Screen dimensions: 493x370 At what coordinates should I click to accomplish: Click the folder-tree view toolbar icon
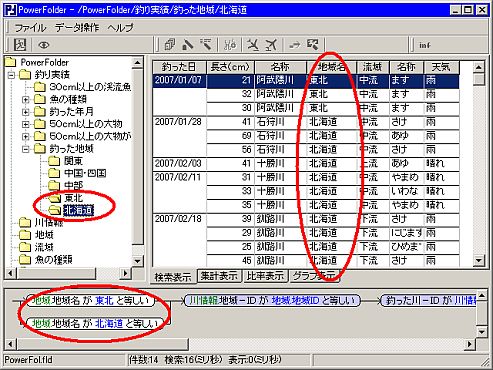point(20,44)
